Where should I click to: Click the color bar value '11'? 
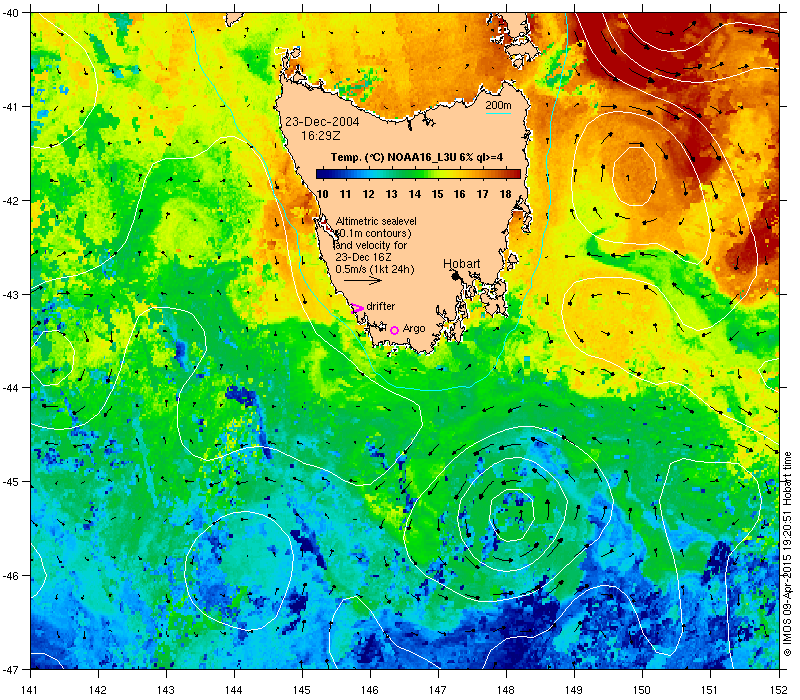click(x=345, y=194)
